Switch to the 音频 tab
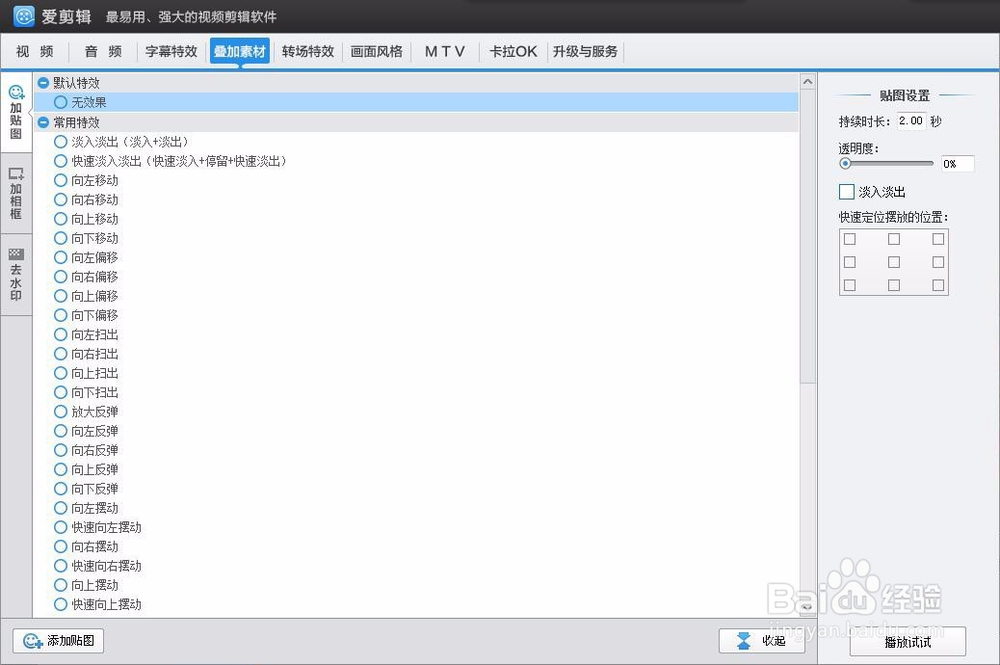 coord(103,52)
